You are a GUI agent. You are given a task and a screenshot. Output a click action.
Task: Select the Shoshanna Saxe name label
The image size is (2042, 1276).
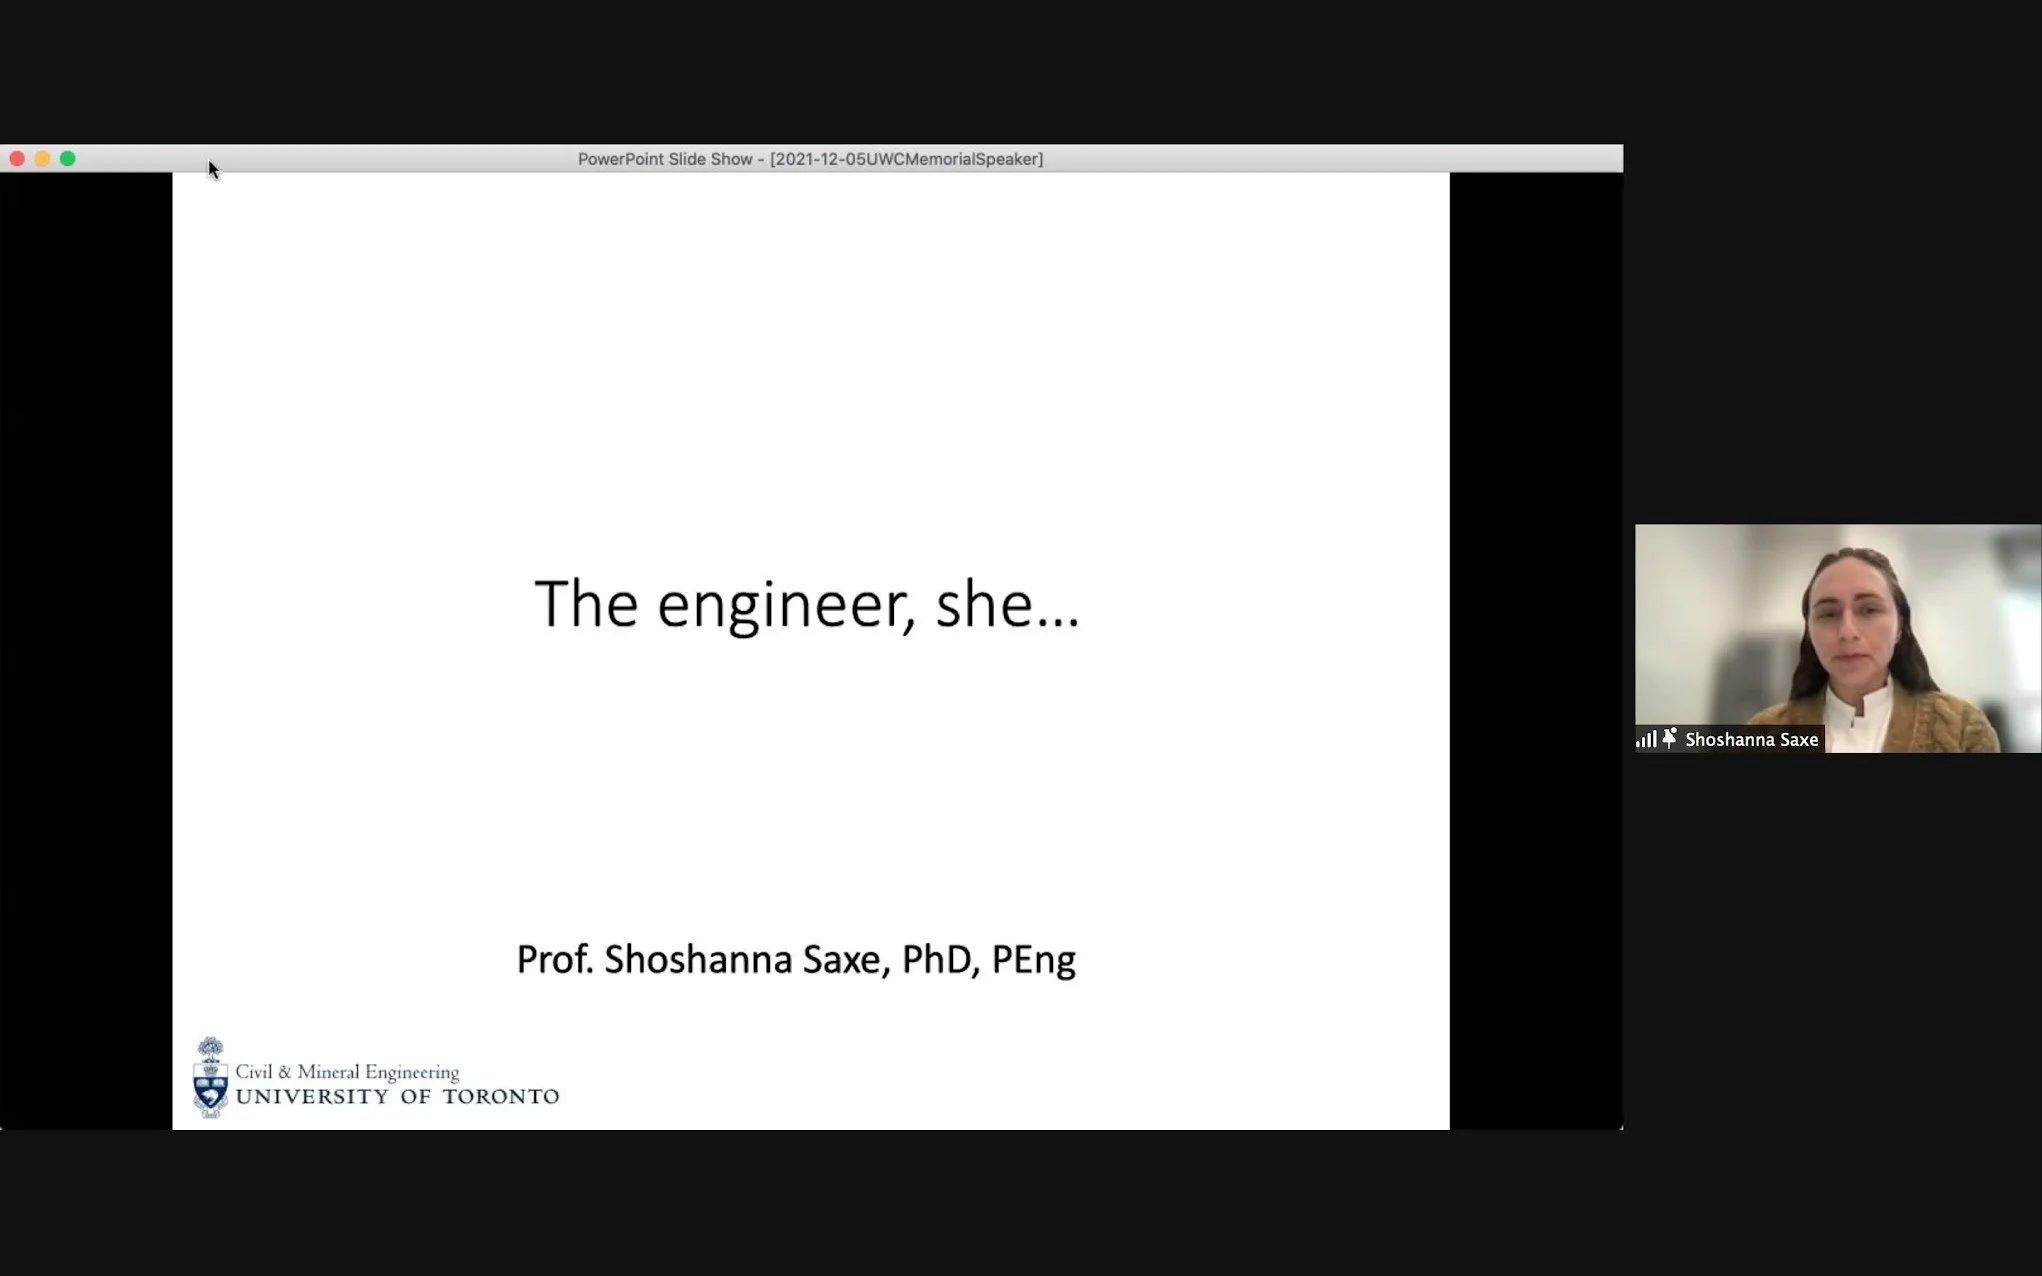point(1751,740)
